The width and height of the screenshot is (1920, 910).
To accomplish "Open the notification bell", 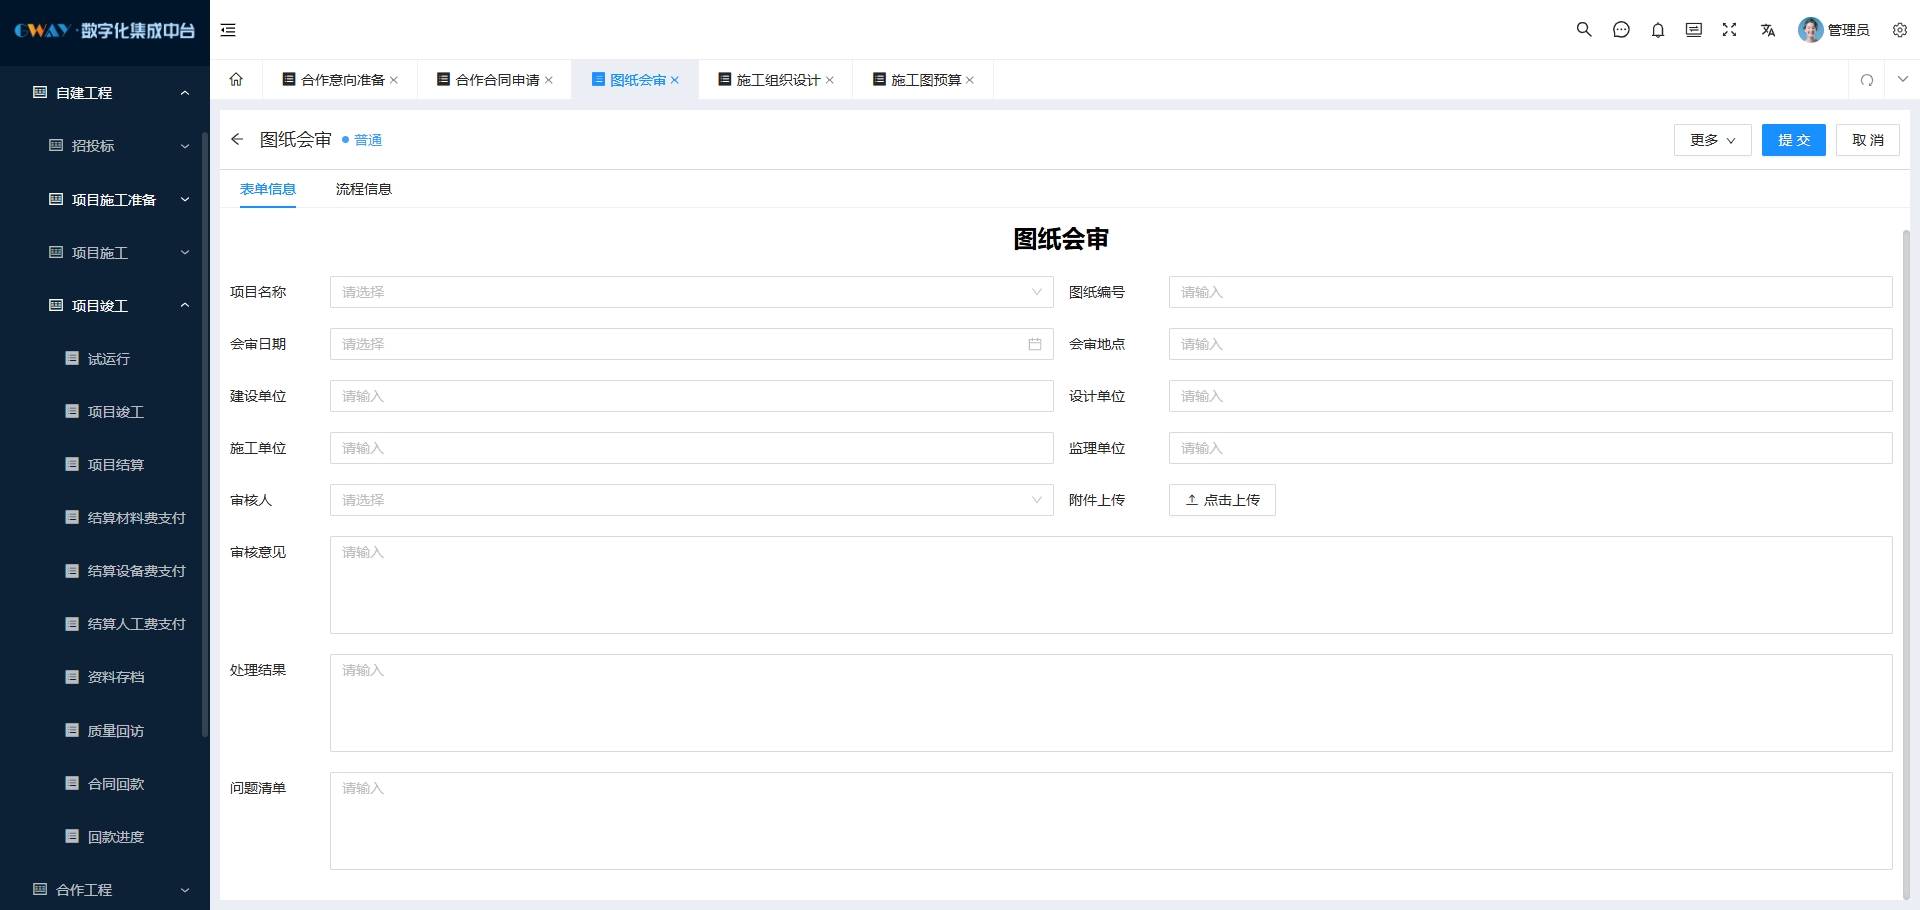I will coord(1658,30).
